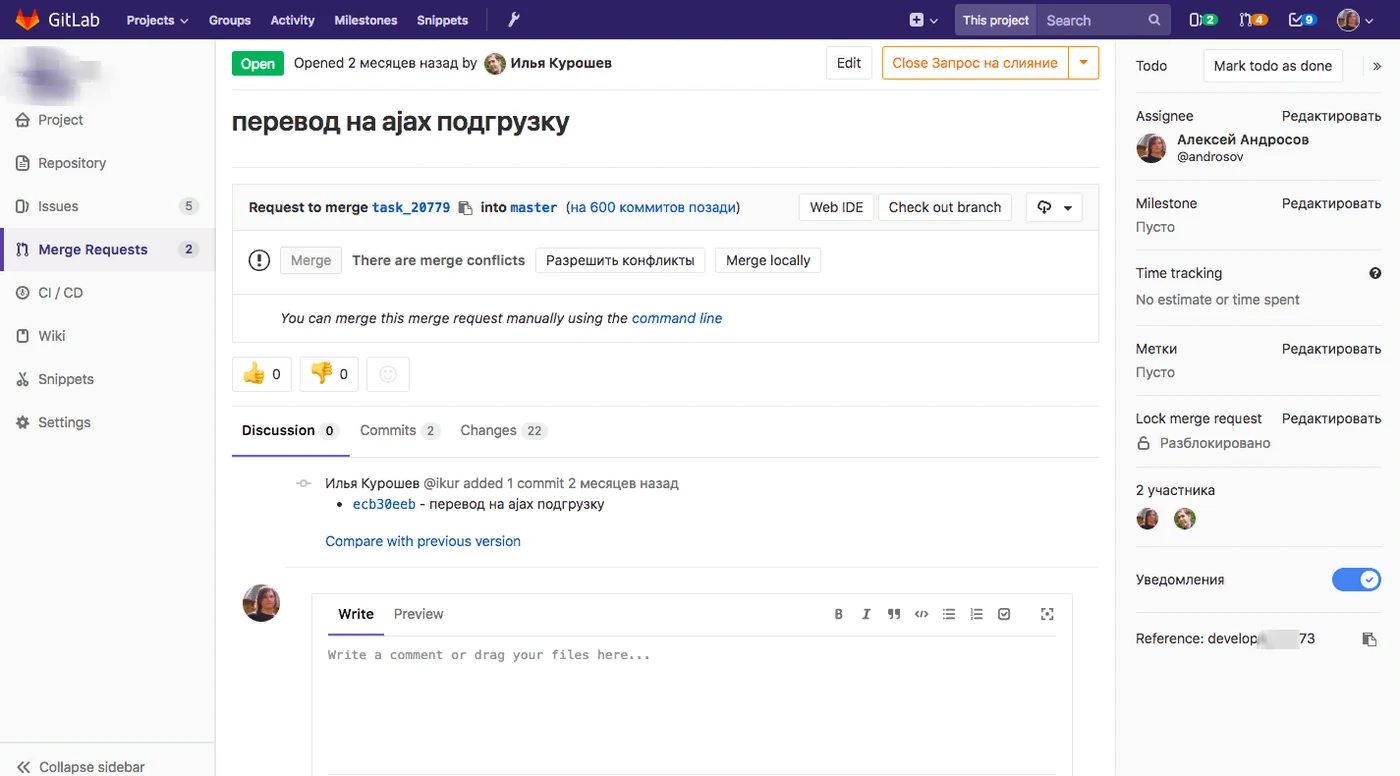Image resolution: width=1400 pixels, height=776 pixels.
Task: Expand the Projects dropdown in navbar
Action: click(157, 20)
